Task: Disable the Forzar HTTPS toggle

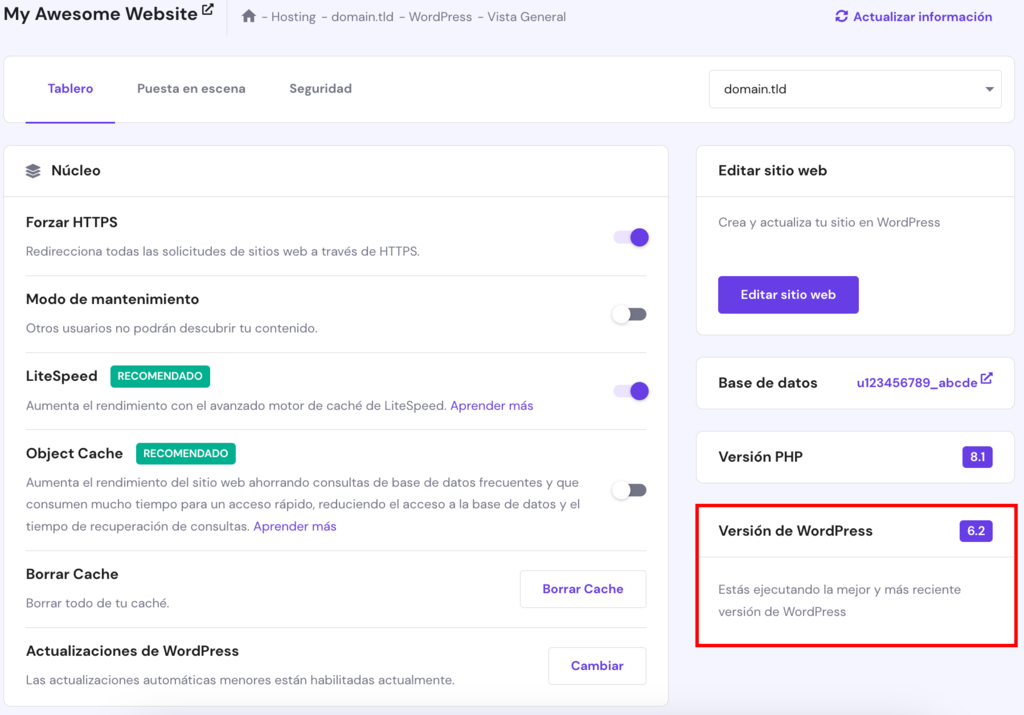Action: coord(629,237)
